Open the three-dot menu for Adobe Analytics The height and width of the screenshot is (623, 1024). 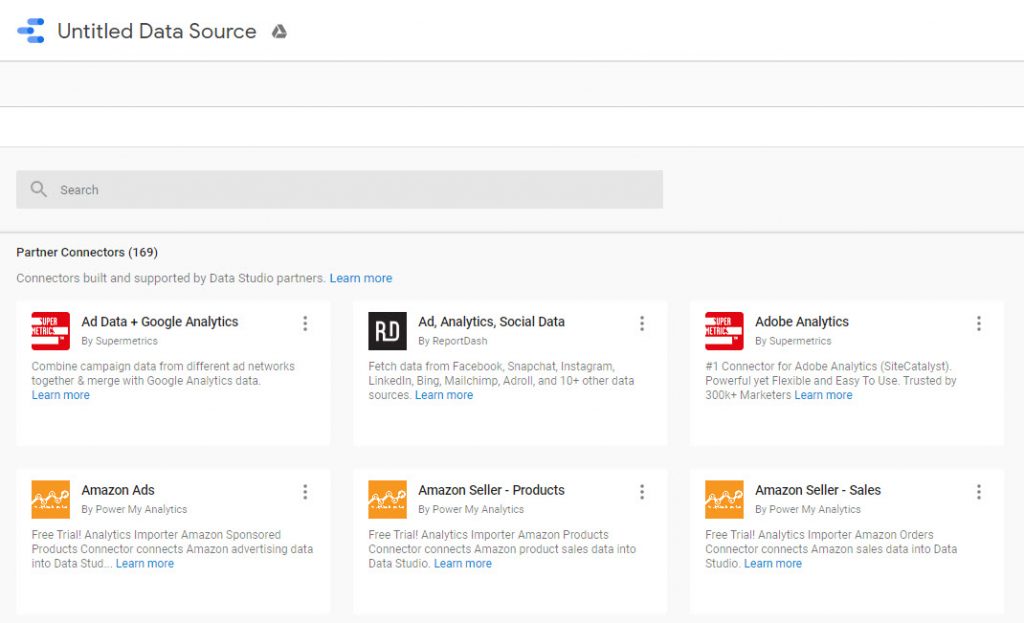coord(979,323)
